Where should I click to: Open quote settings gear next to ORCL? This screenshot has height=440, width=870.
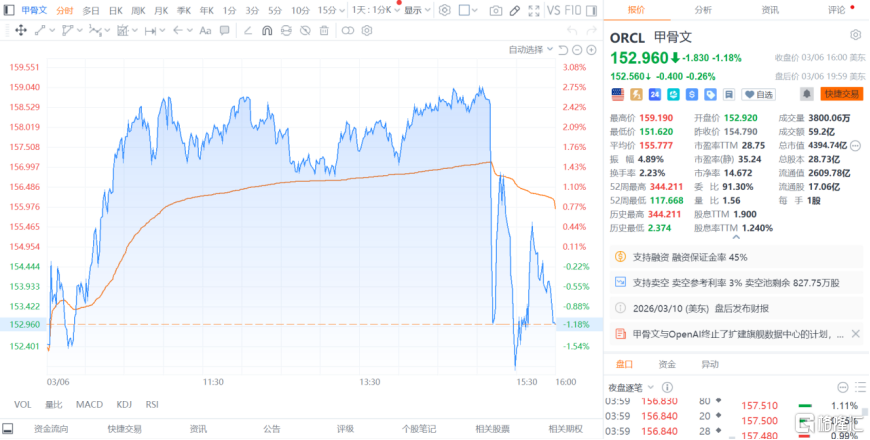pyautogui.click(x=855, y=37)
